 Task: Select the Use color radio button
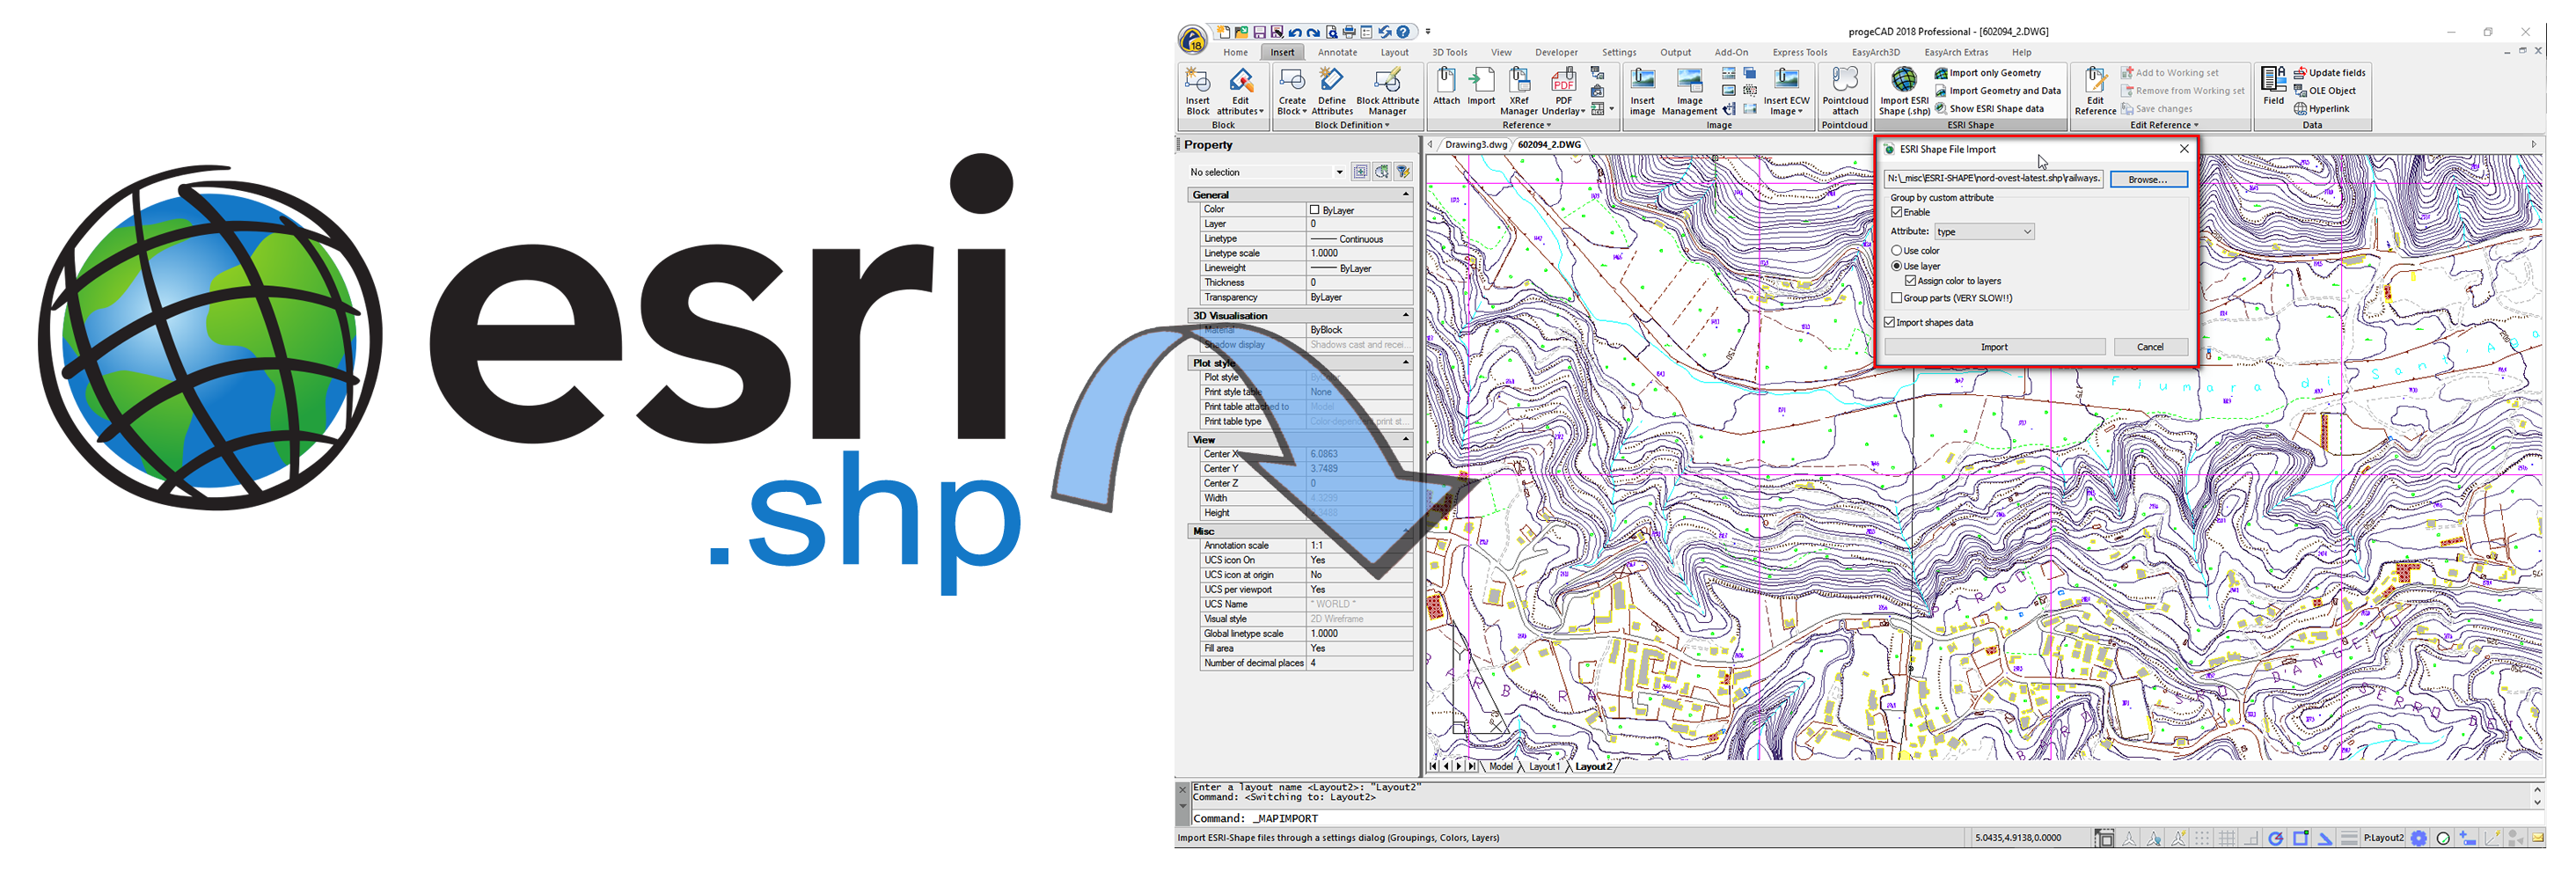point(1897,250)
